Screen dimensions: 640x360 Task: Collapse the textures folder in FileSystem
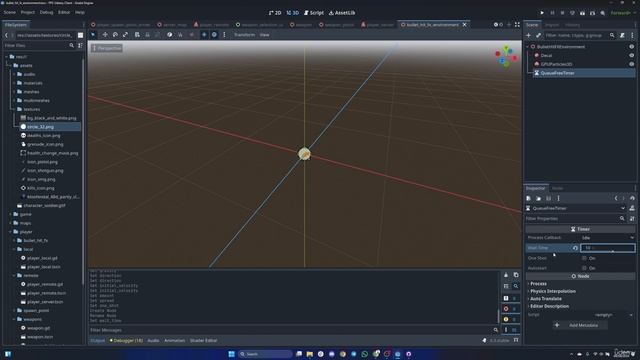point(14,109)
